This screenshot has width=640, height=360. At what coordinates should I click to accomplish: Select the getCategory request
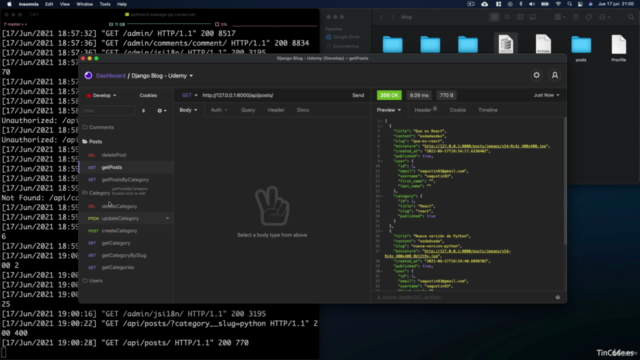coord(126,243)
